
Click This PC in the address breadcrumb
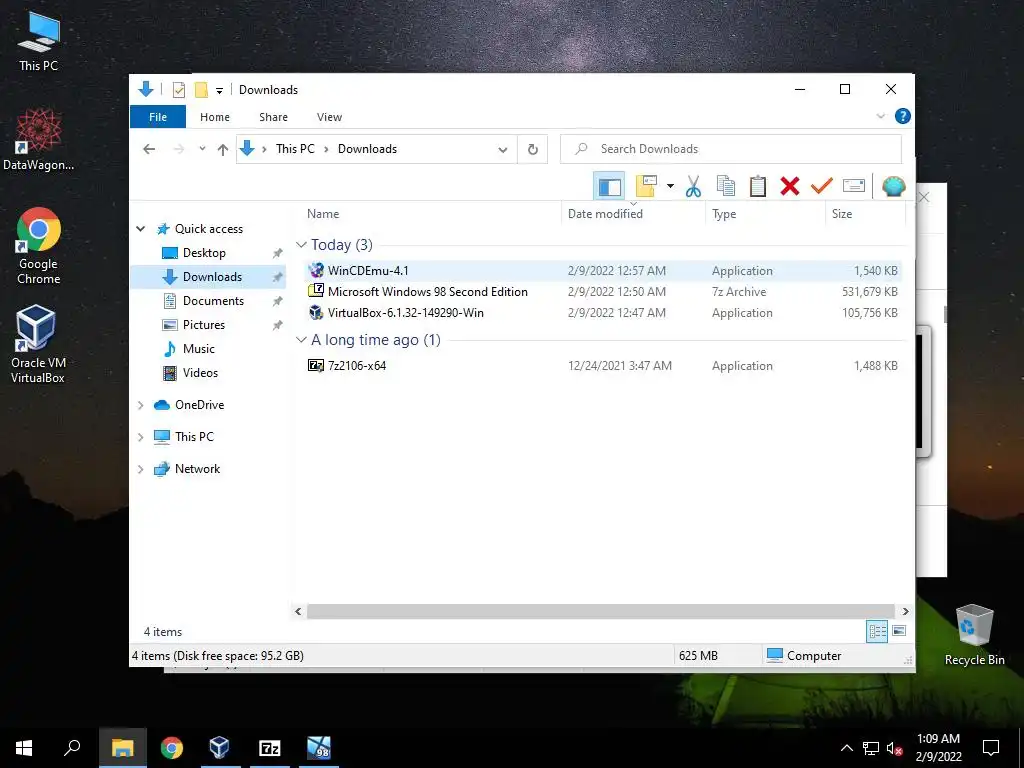tap(295, 149)
